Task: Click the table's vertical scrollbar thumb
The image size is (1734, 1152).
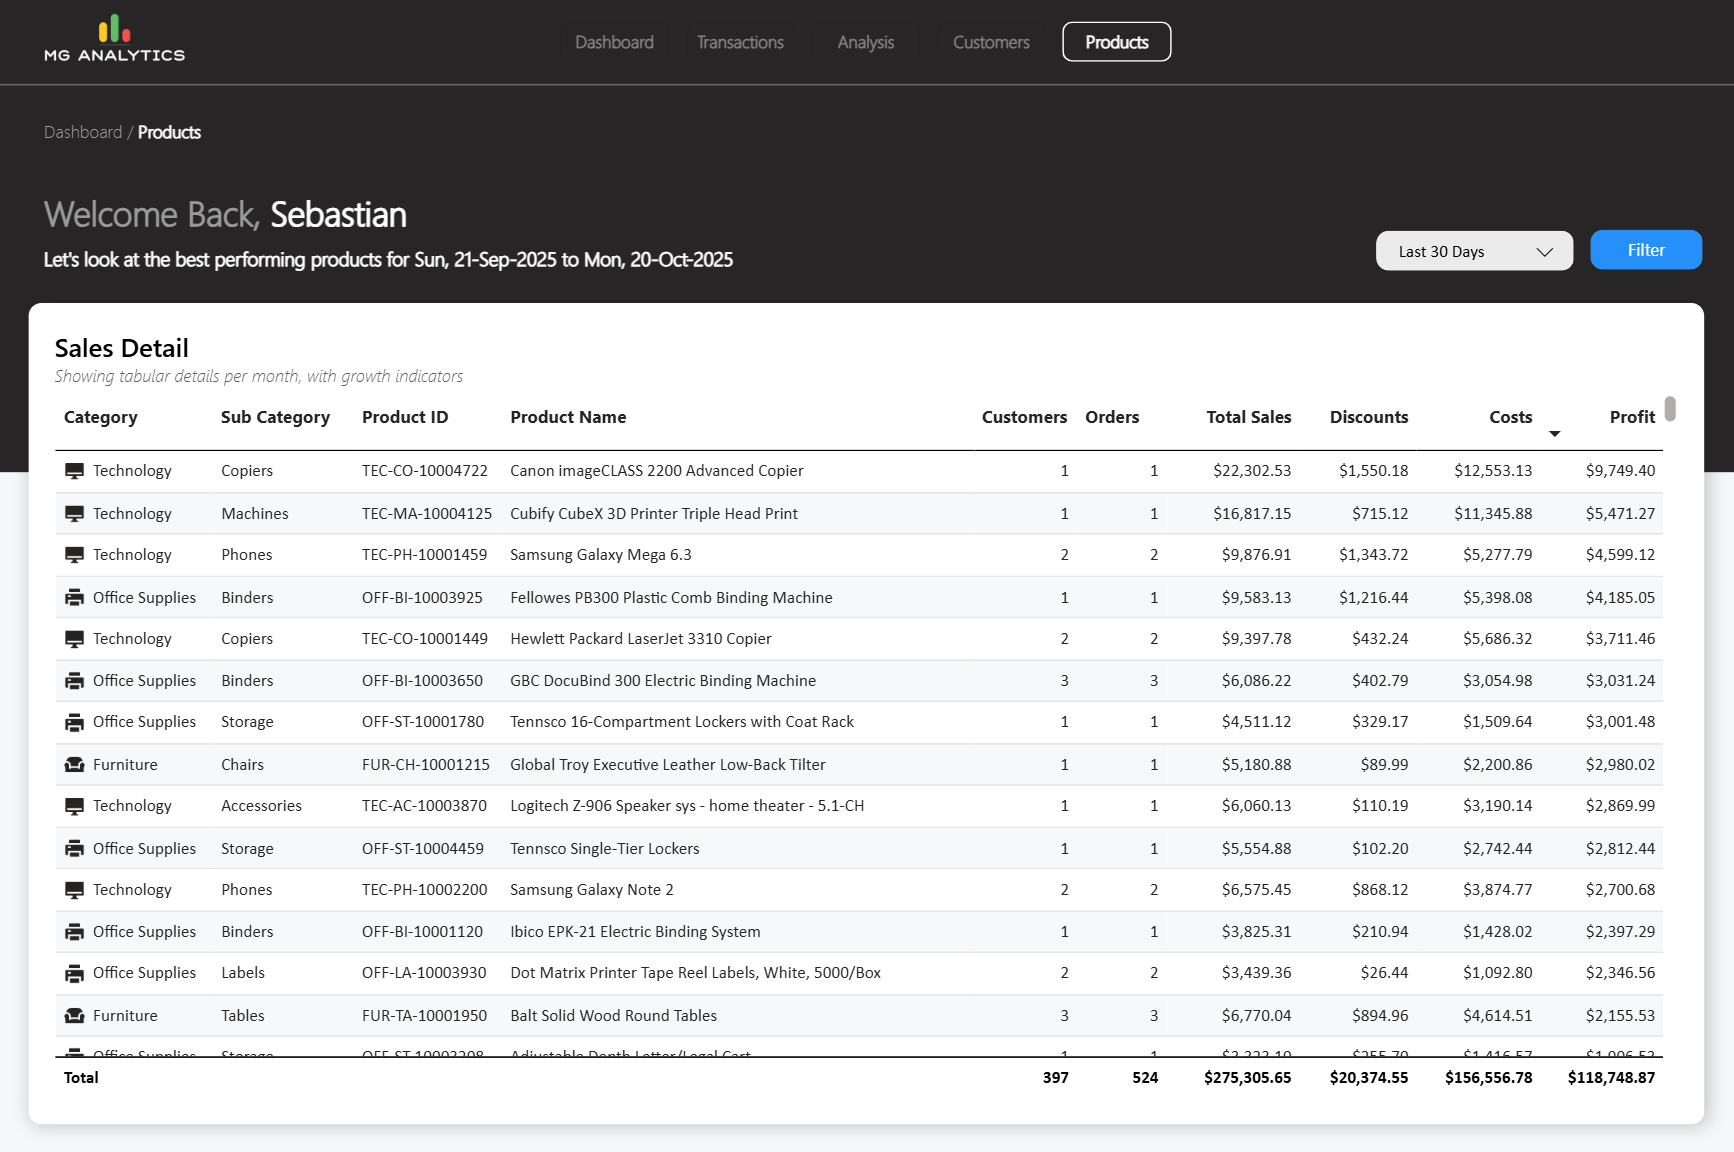Action: coord(1670,409)
